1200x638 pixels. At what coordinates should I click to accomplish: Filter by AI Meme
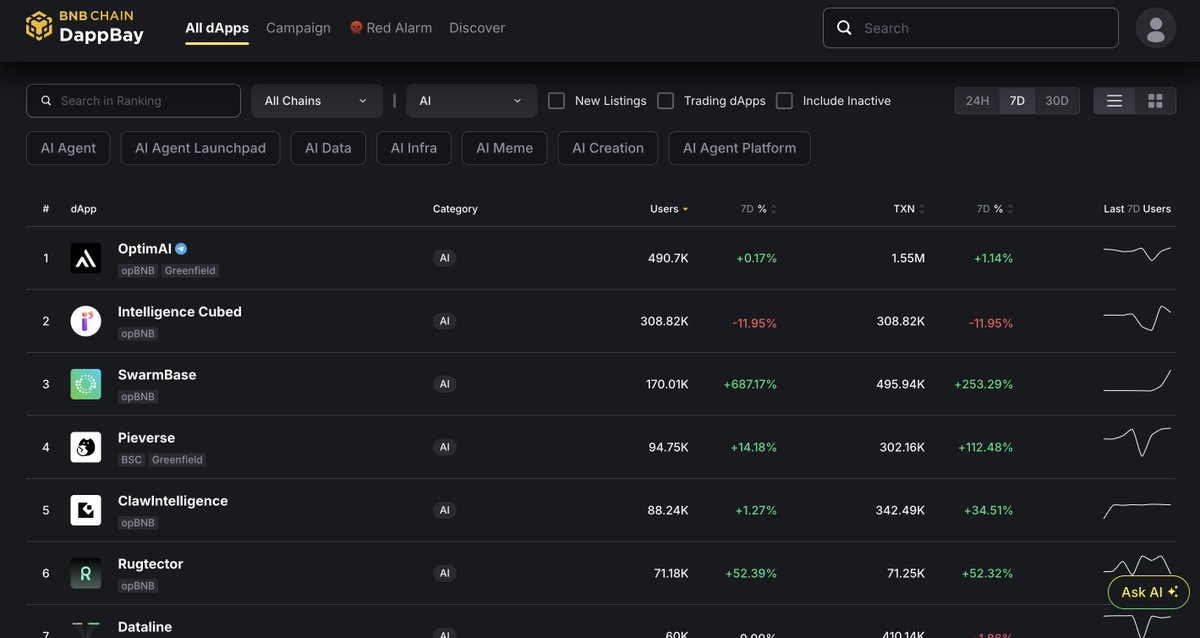505,148
